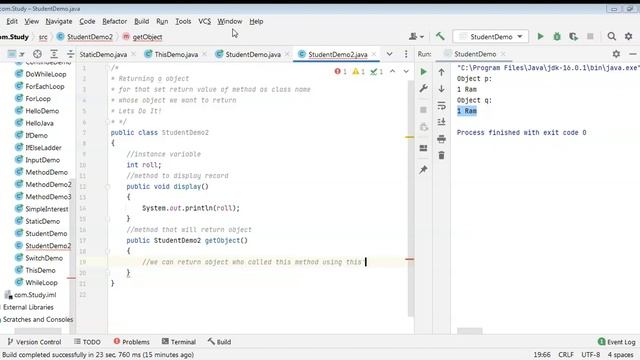Open the VCS menu
The width and height of the screenshot is (640, 360).
(204, 21)
